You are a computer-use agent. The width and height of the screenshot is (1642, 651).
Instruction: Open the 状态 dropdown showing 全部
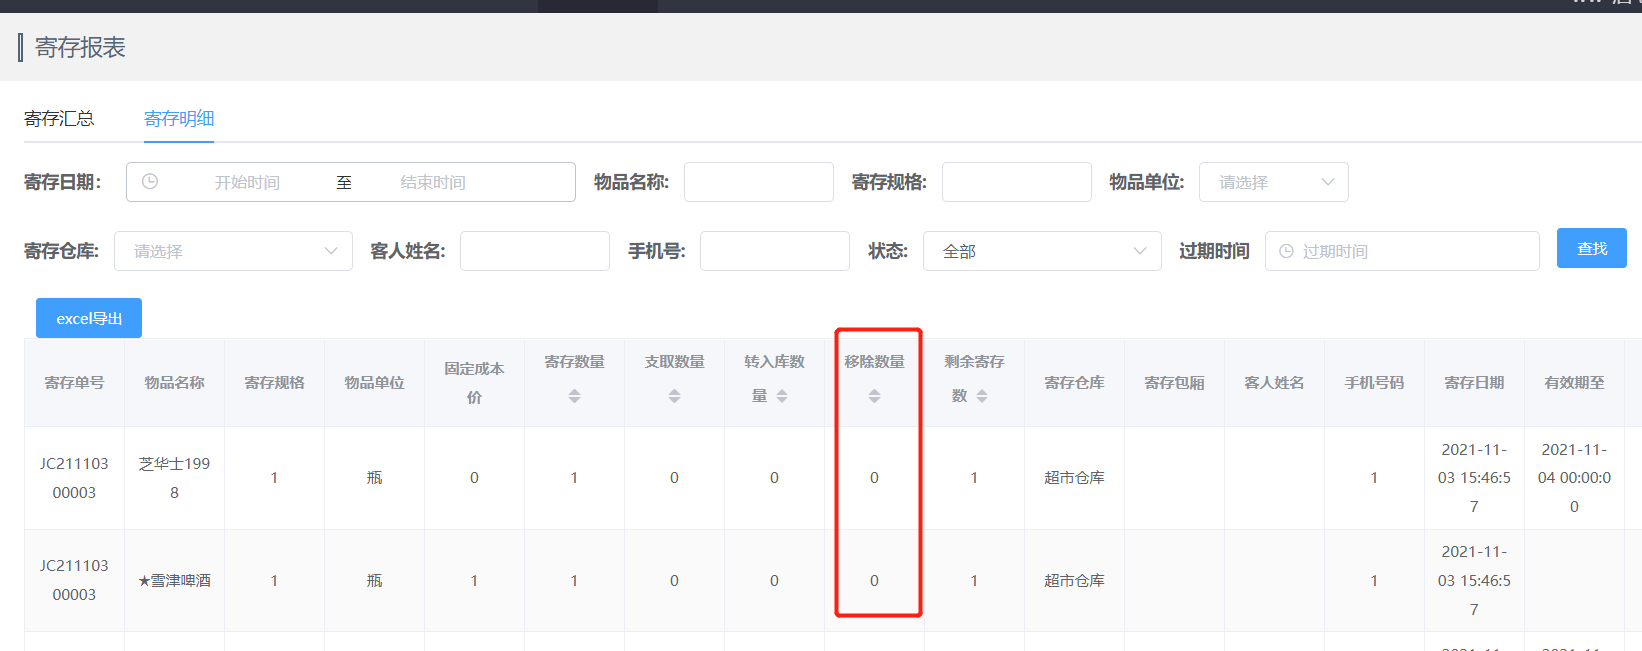(x=1042, y=251)
